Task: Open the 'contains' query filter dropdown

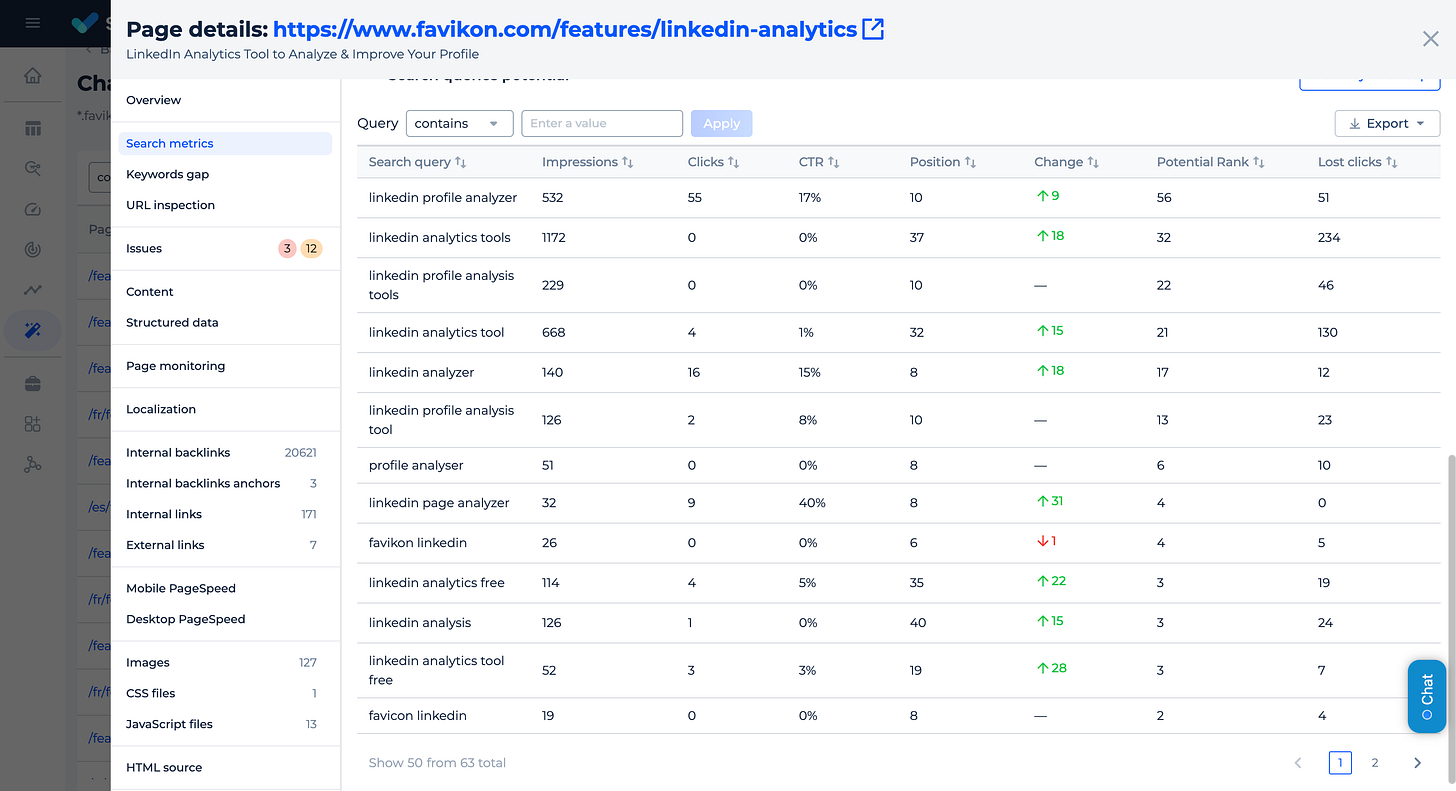Action: pos(459,123)
